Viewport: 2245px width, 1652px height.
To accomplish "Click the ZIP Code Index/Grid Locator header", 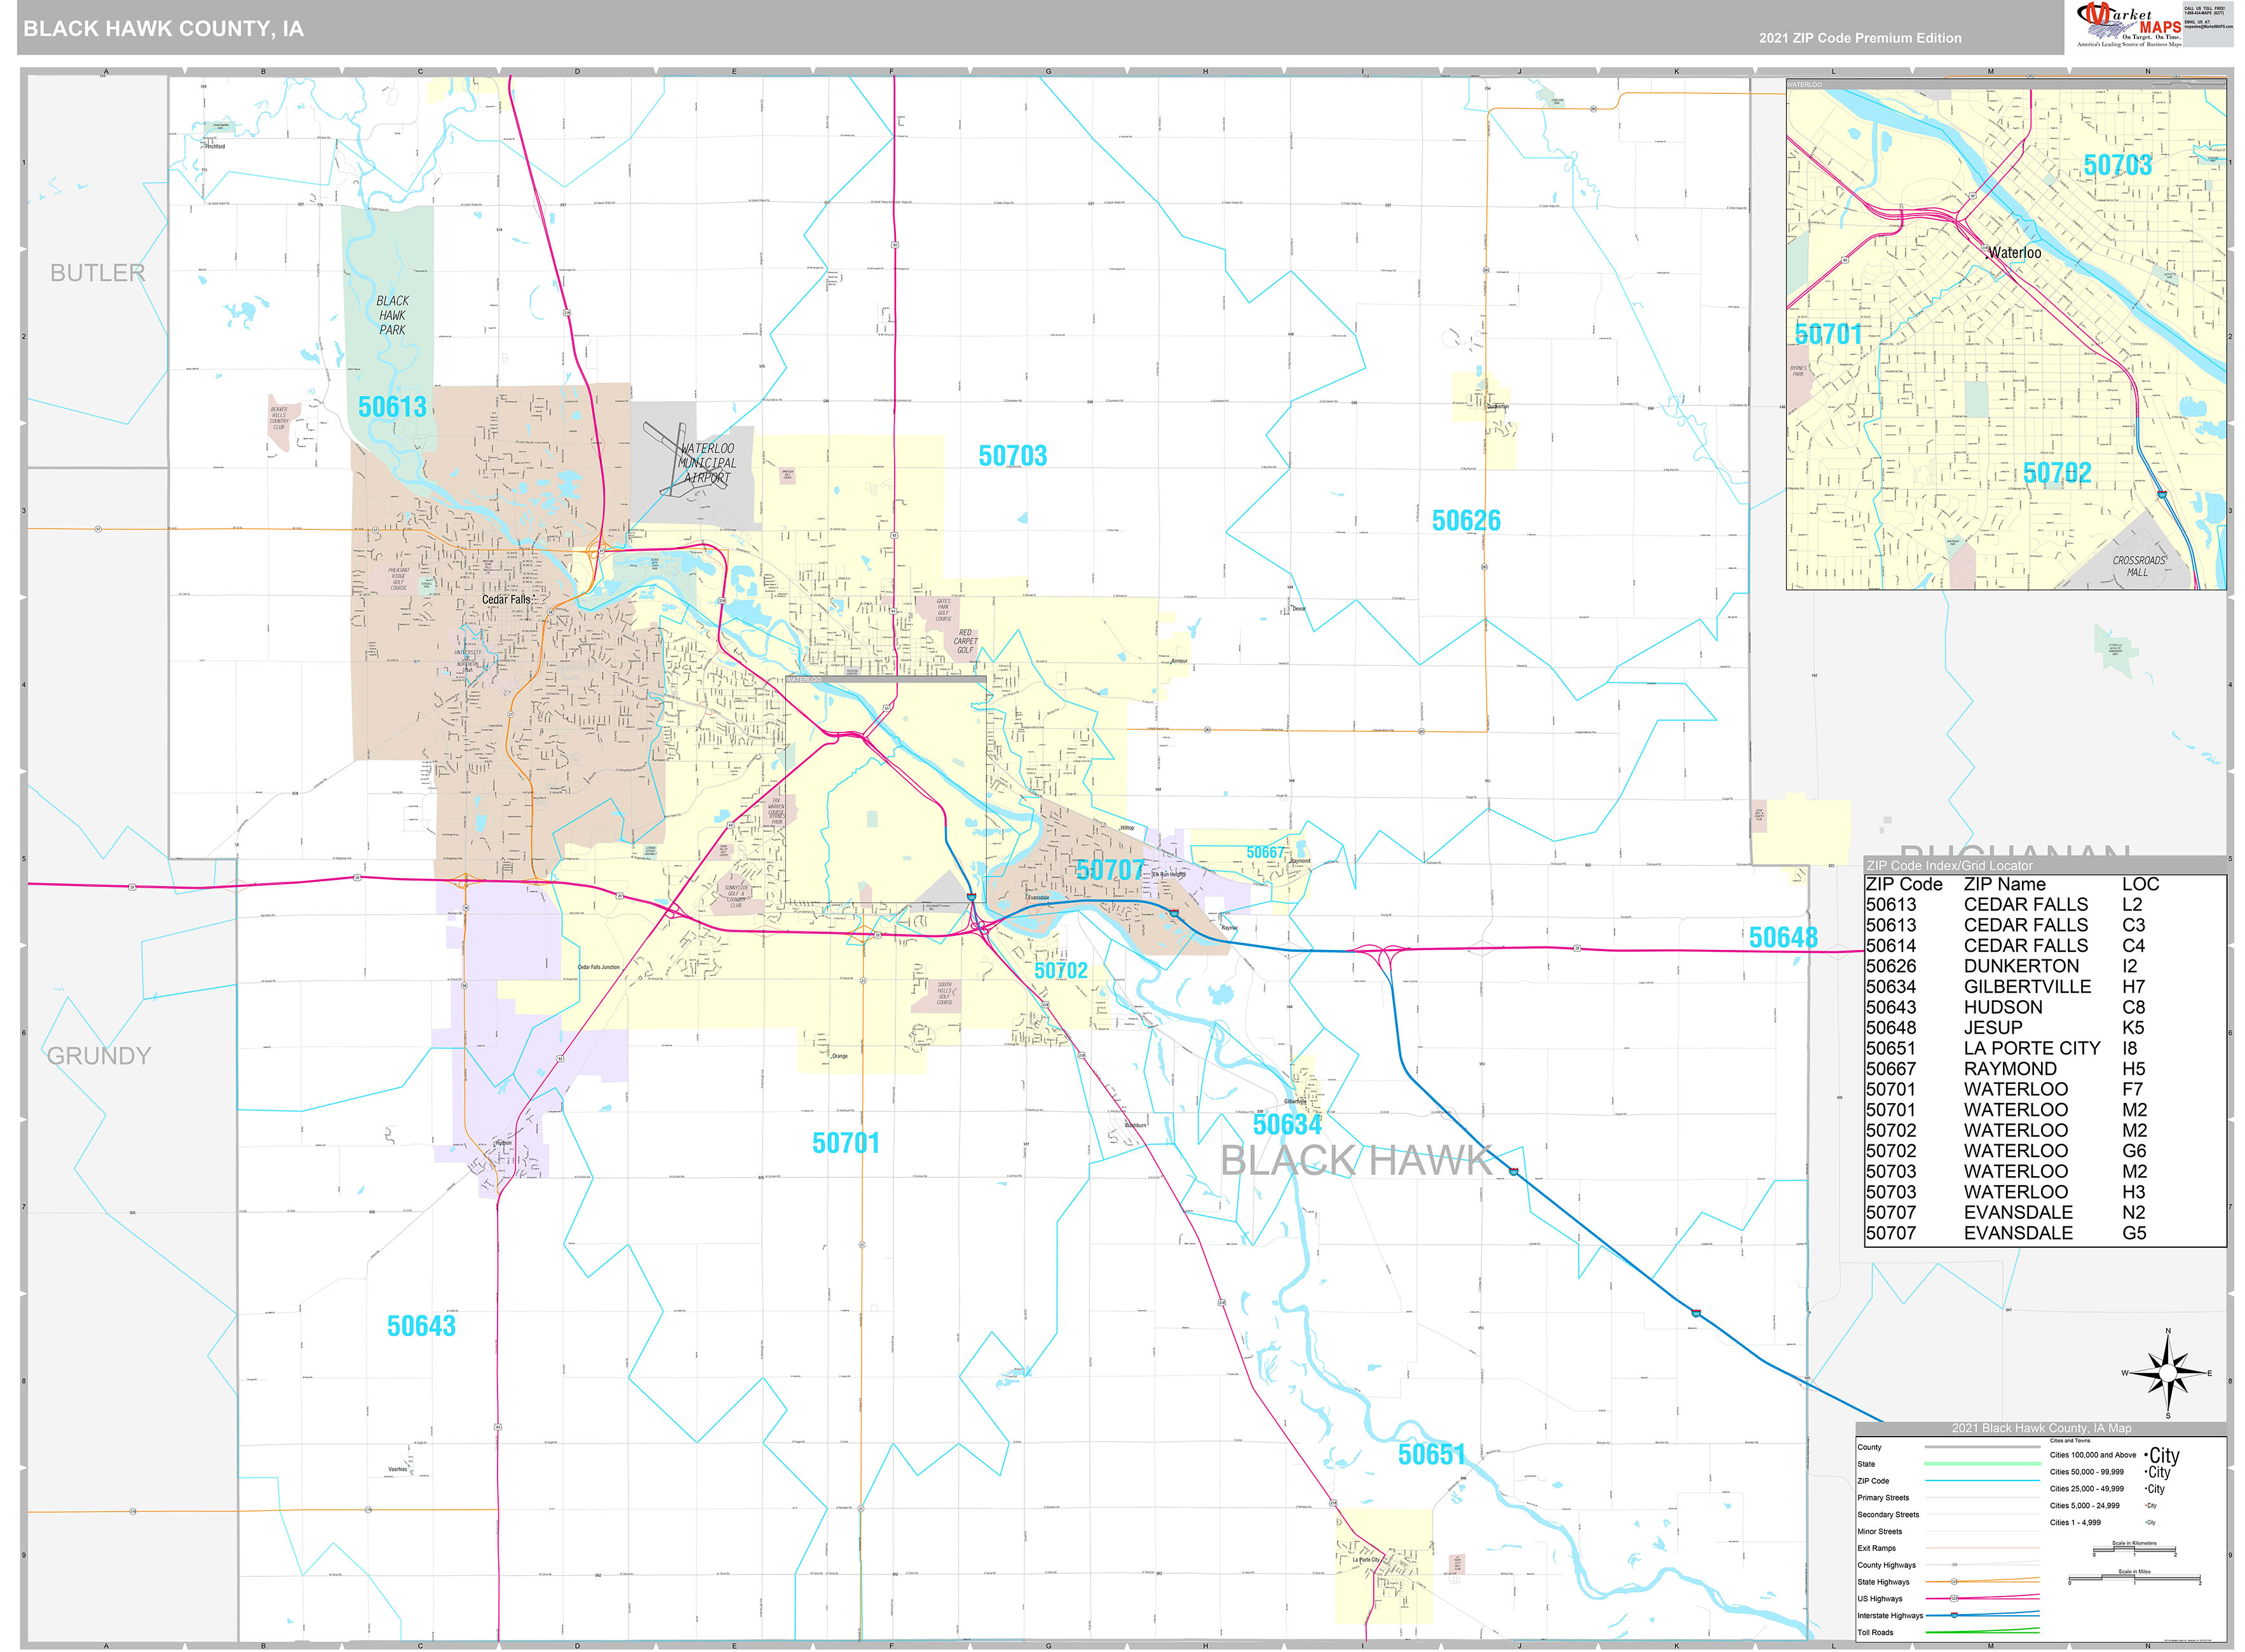I will [x=1949, y=865].
